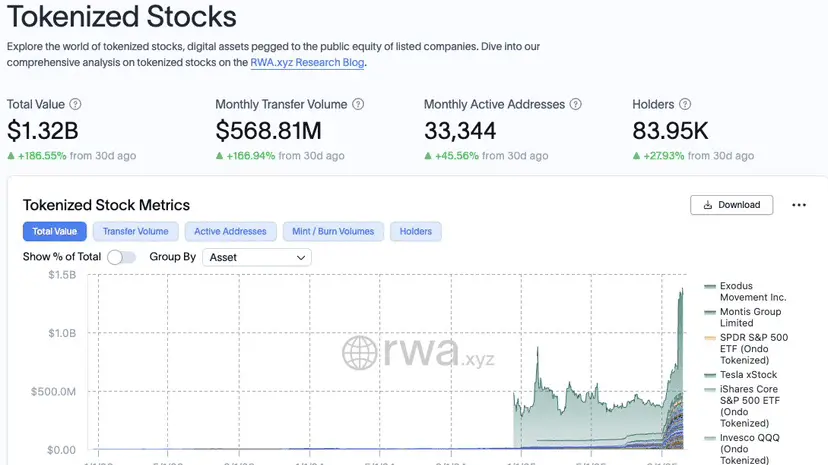Screen dimensions: 828x465
Task: Open the Monthly Transfer Volume help icon
Action: pos(358,104)
